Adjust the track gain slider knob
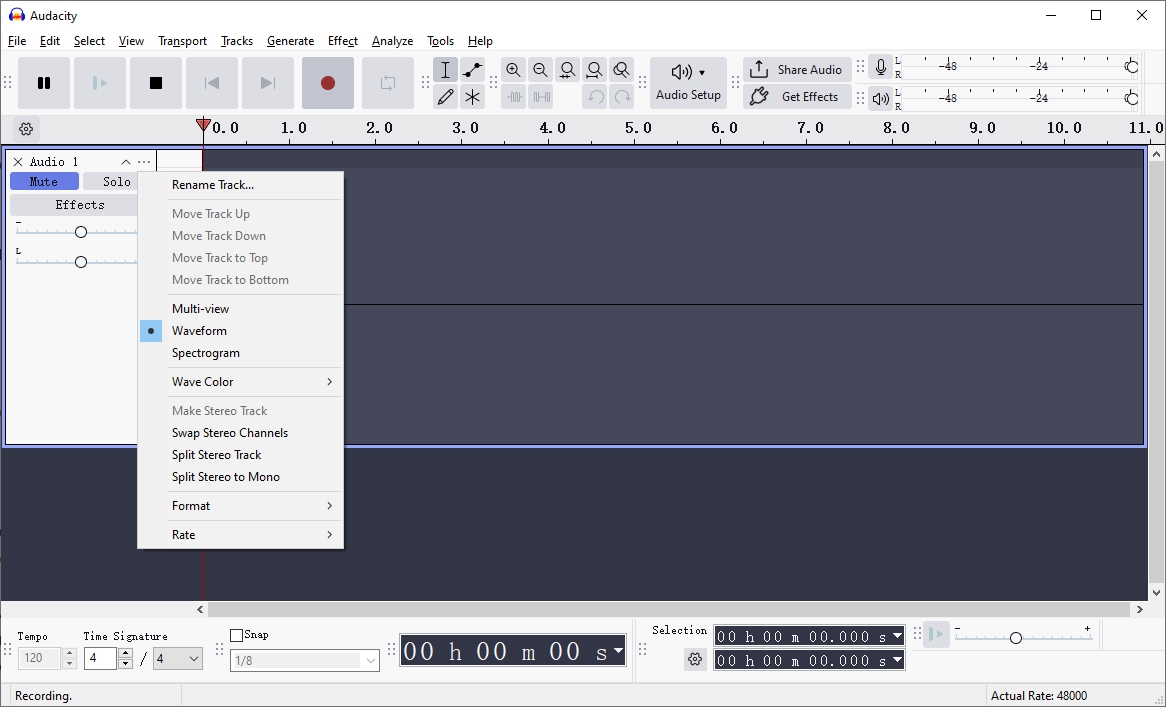Screen dimensions: 1166x707 [x=81, y=232]
